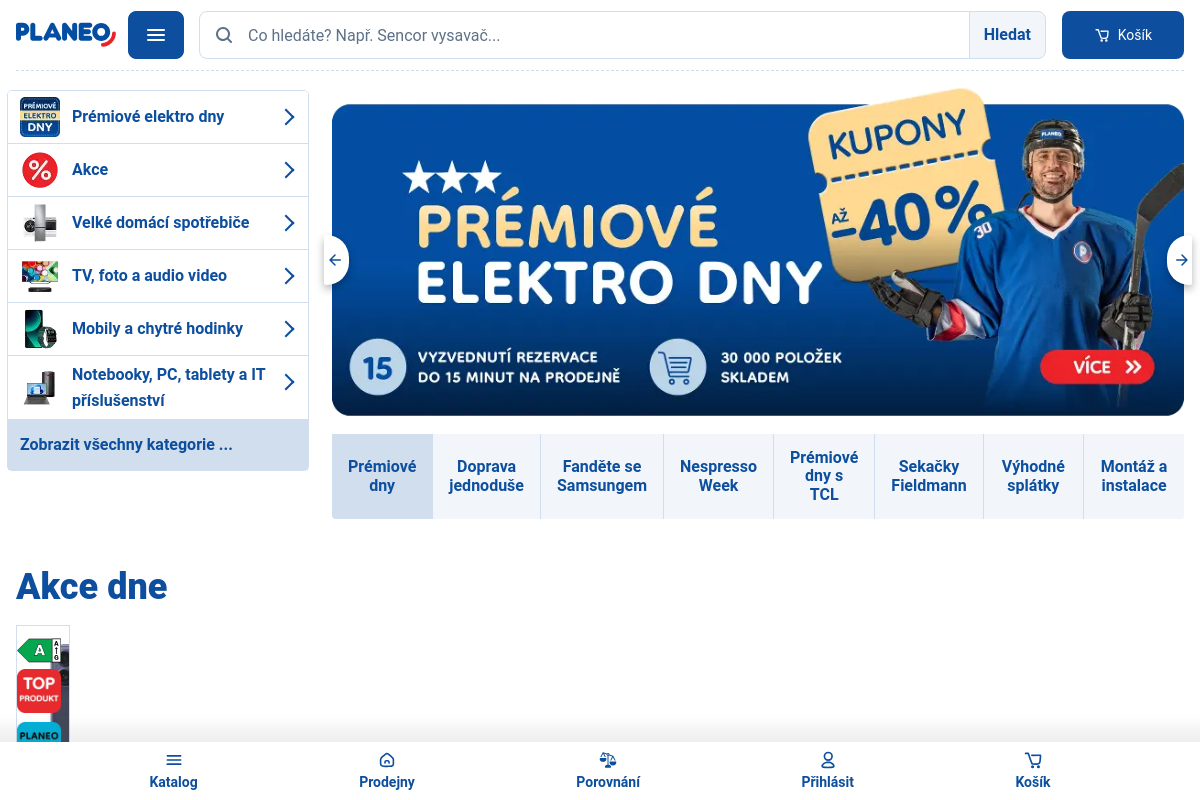Expand the Akce category chevron
The width and height of the screenshot is (1200, 800).
point(289,170)
